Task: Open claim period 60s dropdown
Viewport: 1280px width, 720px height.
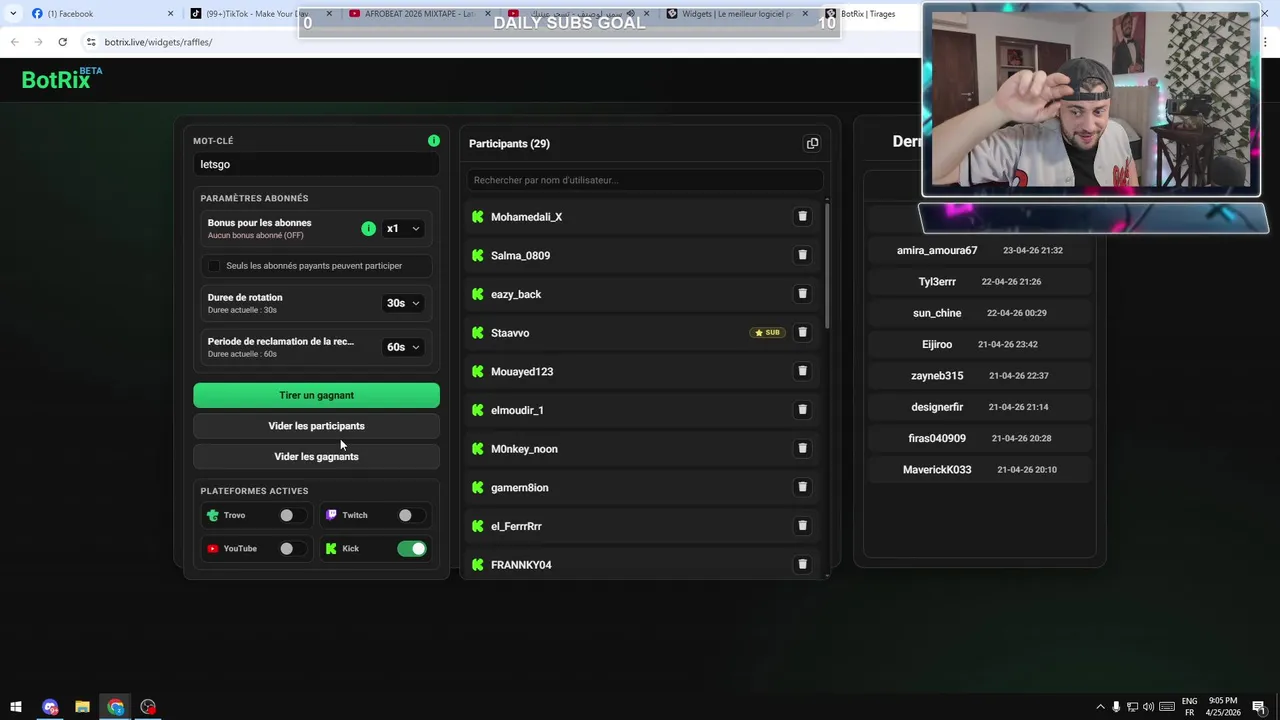Action: tap(404, 347)
